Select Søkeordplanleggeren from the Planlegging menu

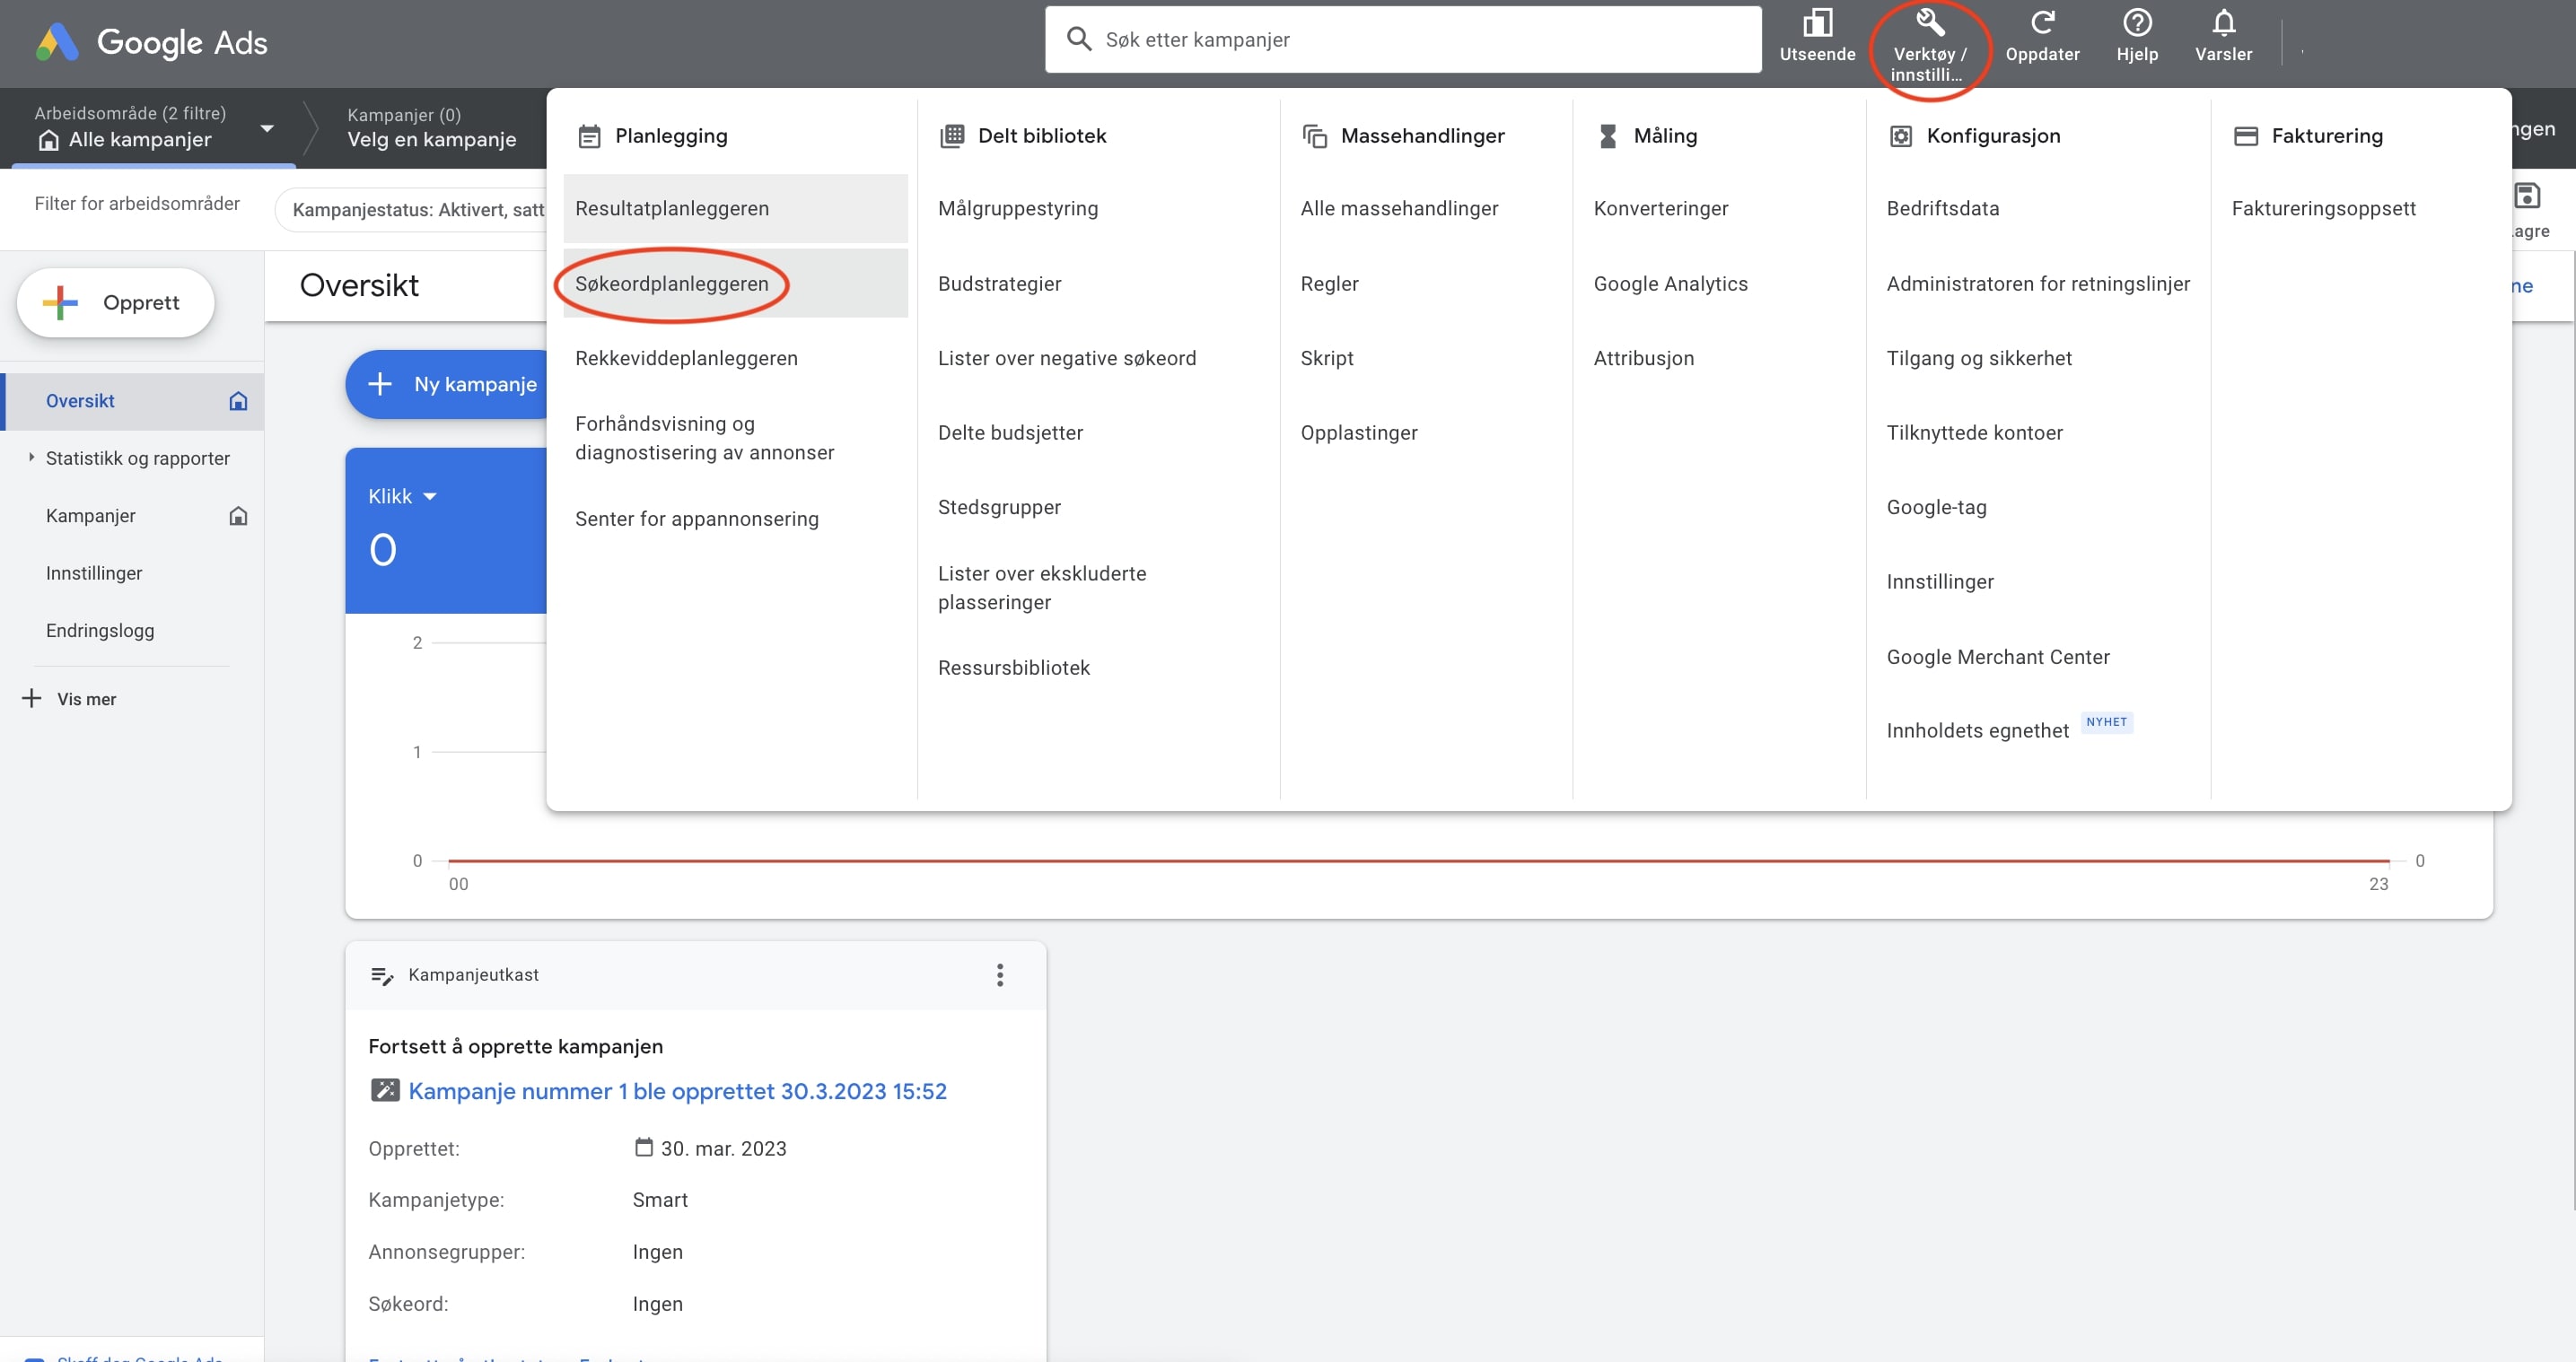(671, 284)
